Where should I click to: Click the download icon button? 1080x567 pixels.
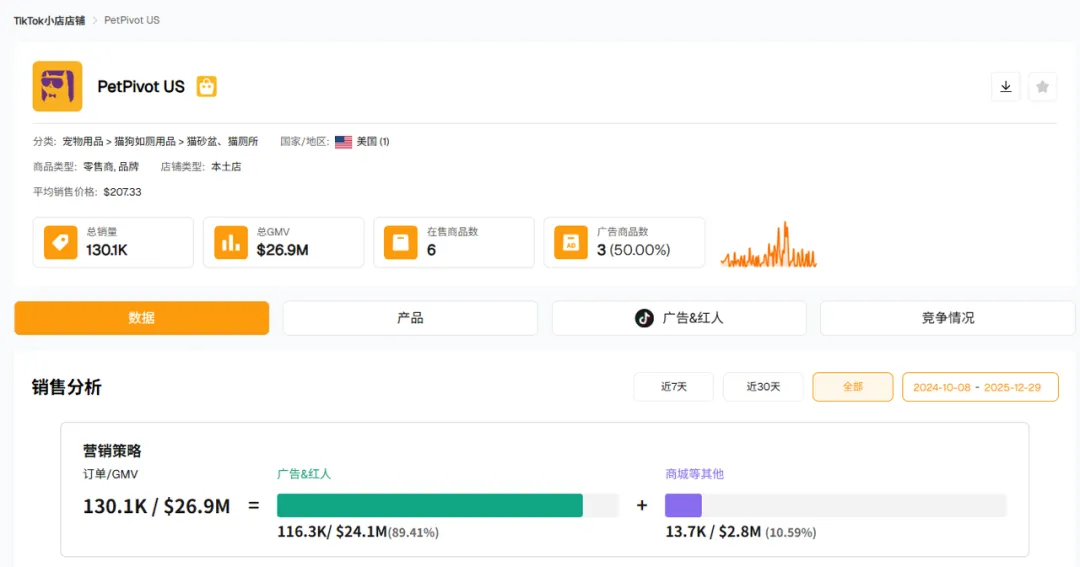point(1006,87)
